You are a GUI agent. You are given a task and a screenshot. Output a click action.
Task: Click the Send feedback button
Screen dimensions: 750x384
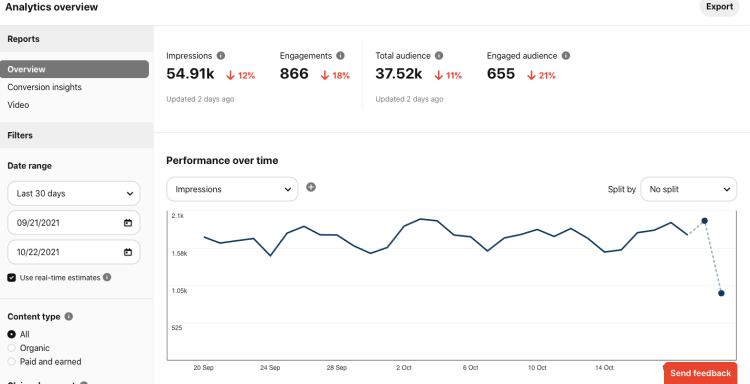(x=700, y=373)
